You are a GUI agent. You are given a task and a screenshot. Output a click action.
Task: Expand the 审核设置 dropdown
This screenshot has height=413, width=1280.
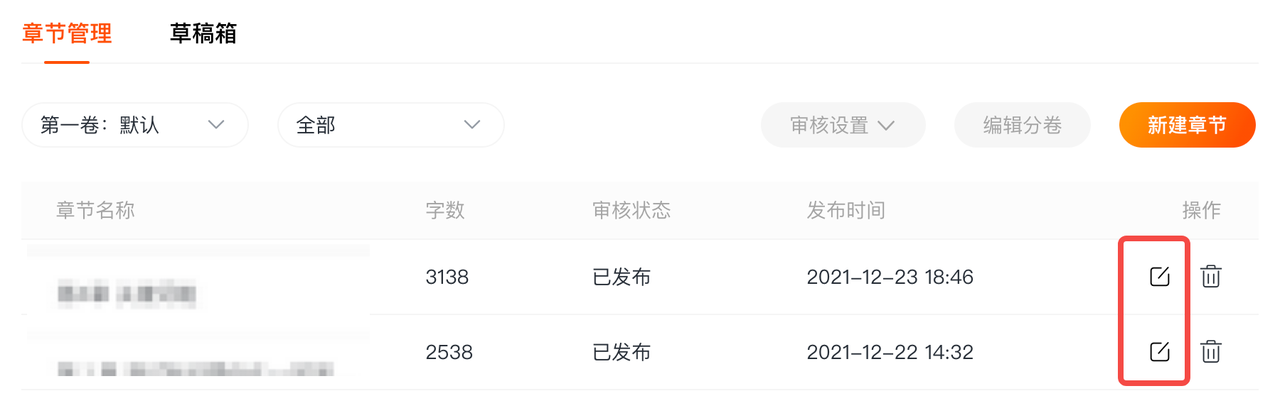[842, 125]
